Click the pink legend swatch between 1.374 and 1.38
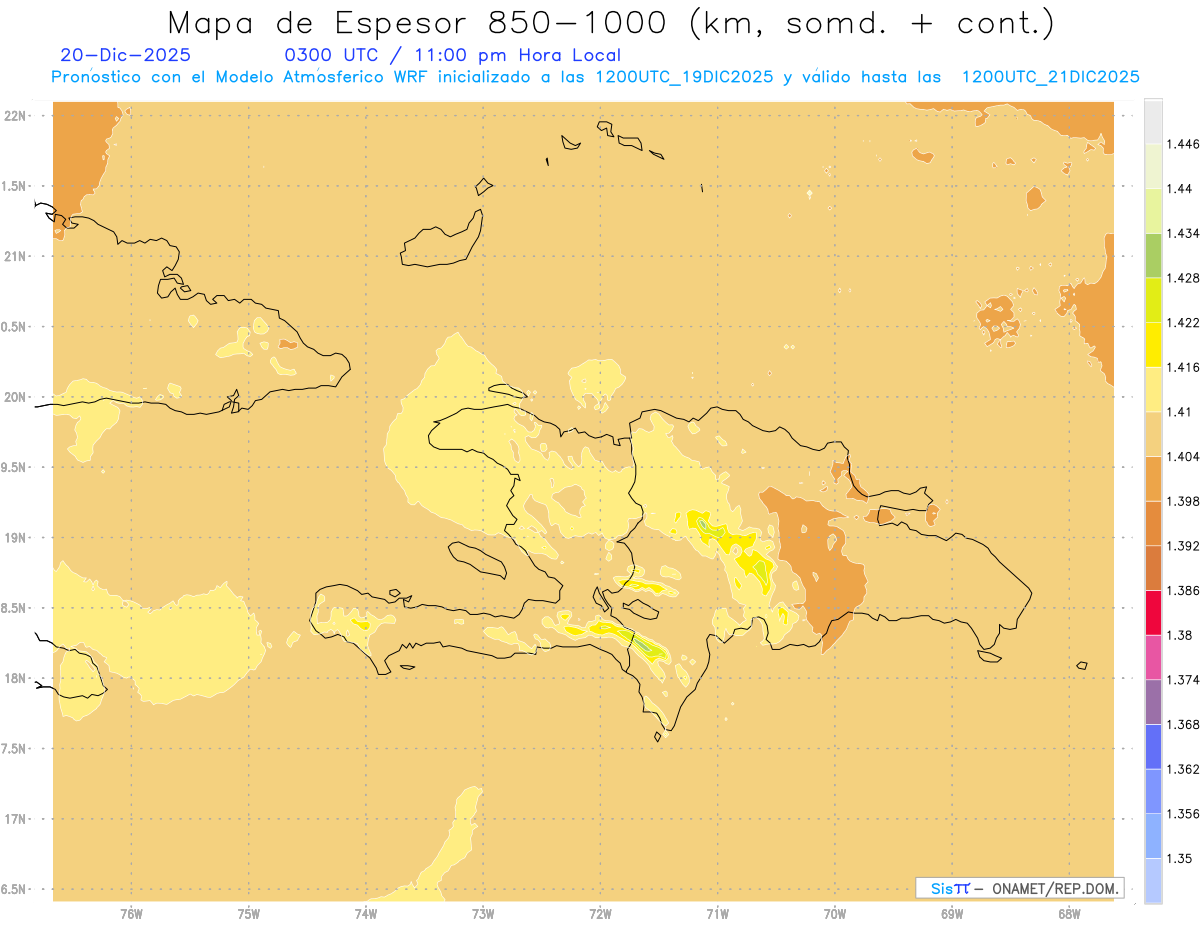 pyautogui.click(x=1153, y=657)
